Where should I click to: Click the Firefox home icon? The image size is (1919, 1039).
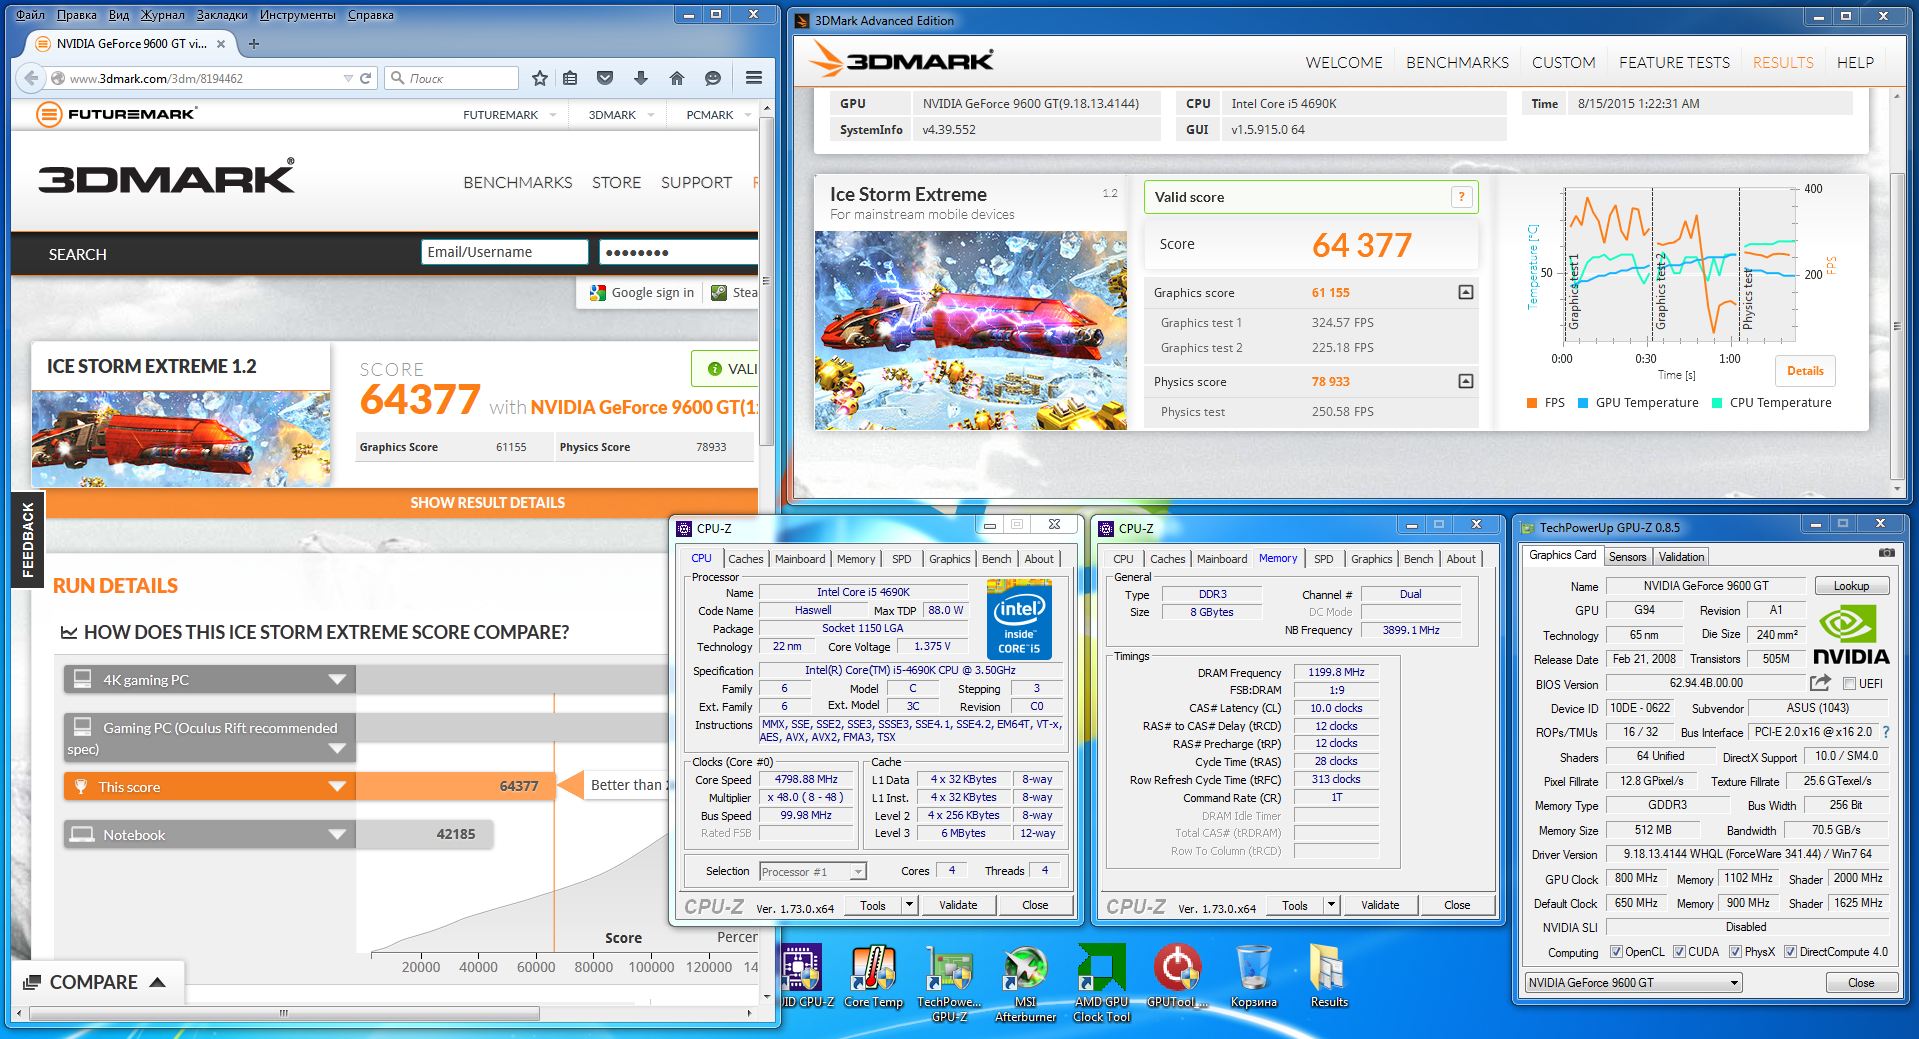coord(677,78)
